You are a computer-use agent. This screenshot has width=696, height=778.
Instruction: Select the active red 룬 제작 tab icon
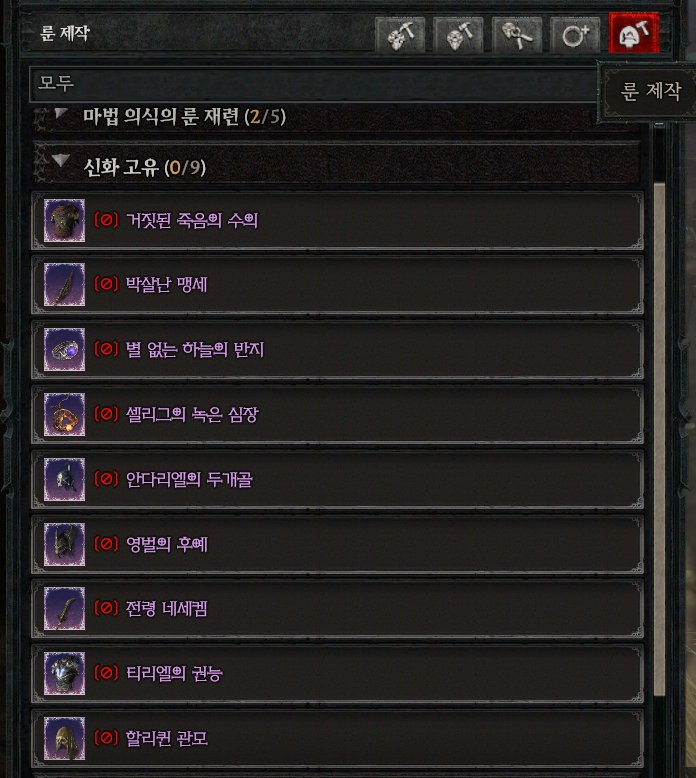coord(633,33)
